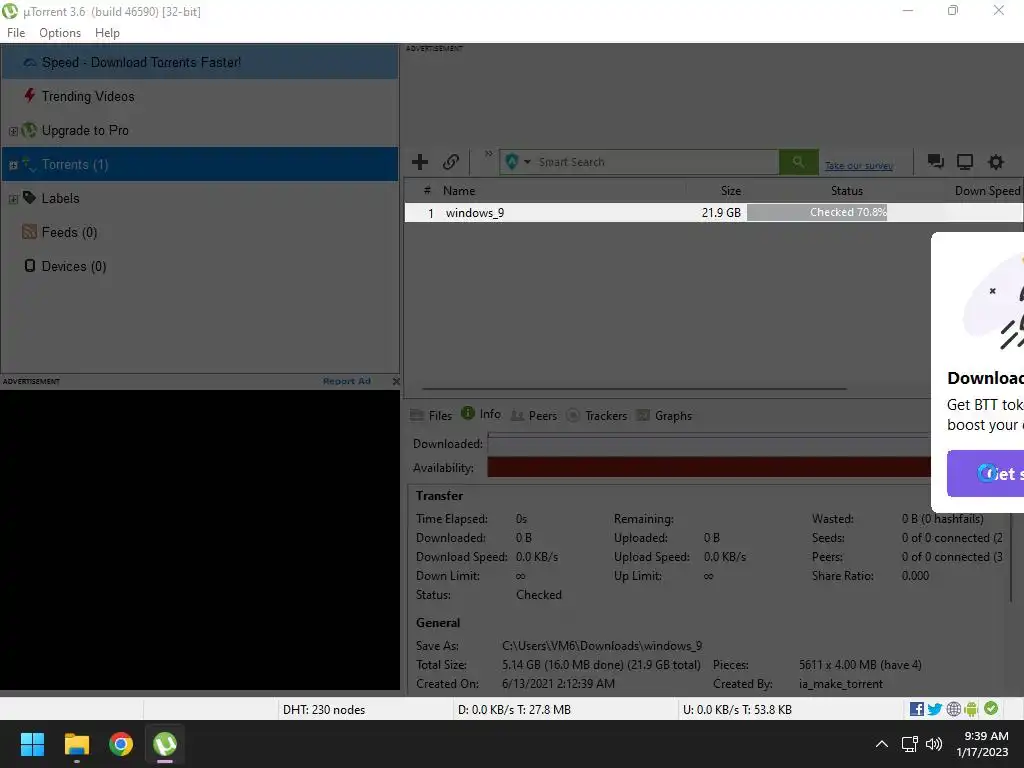
Task: Click the Facebook icon in status bar
Action: (916, 709)
